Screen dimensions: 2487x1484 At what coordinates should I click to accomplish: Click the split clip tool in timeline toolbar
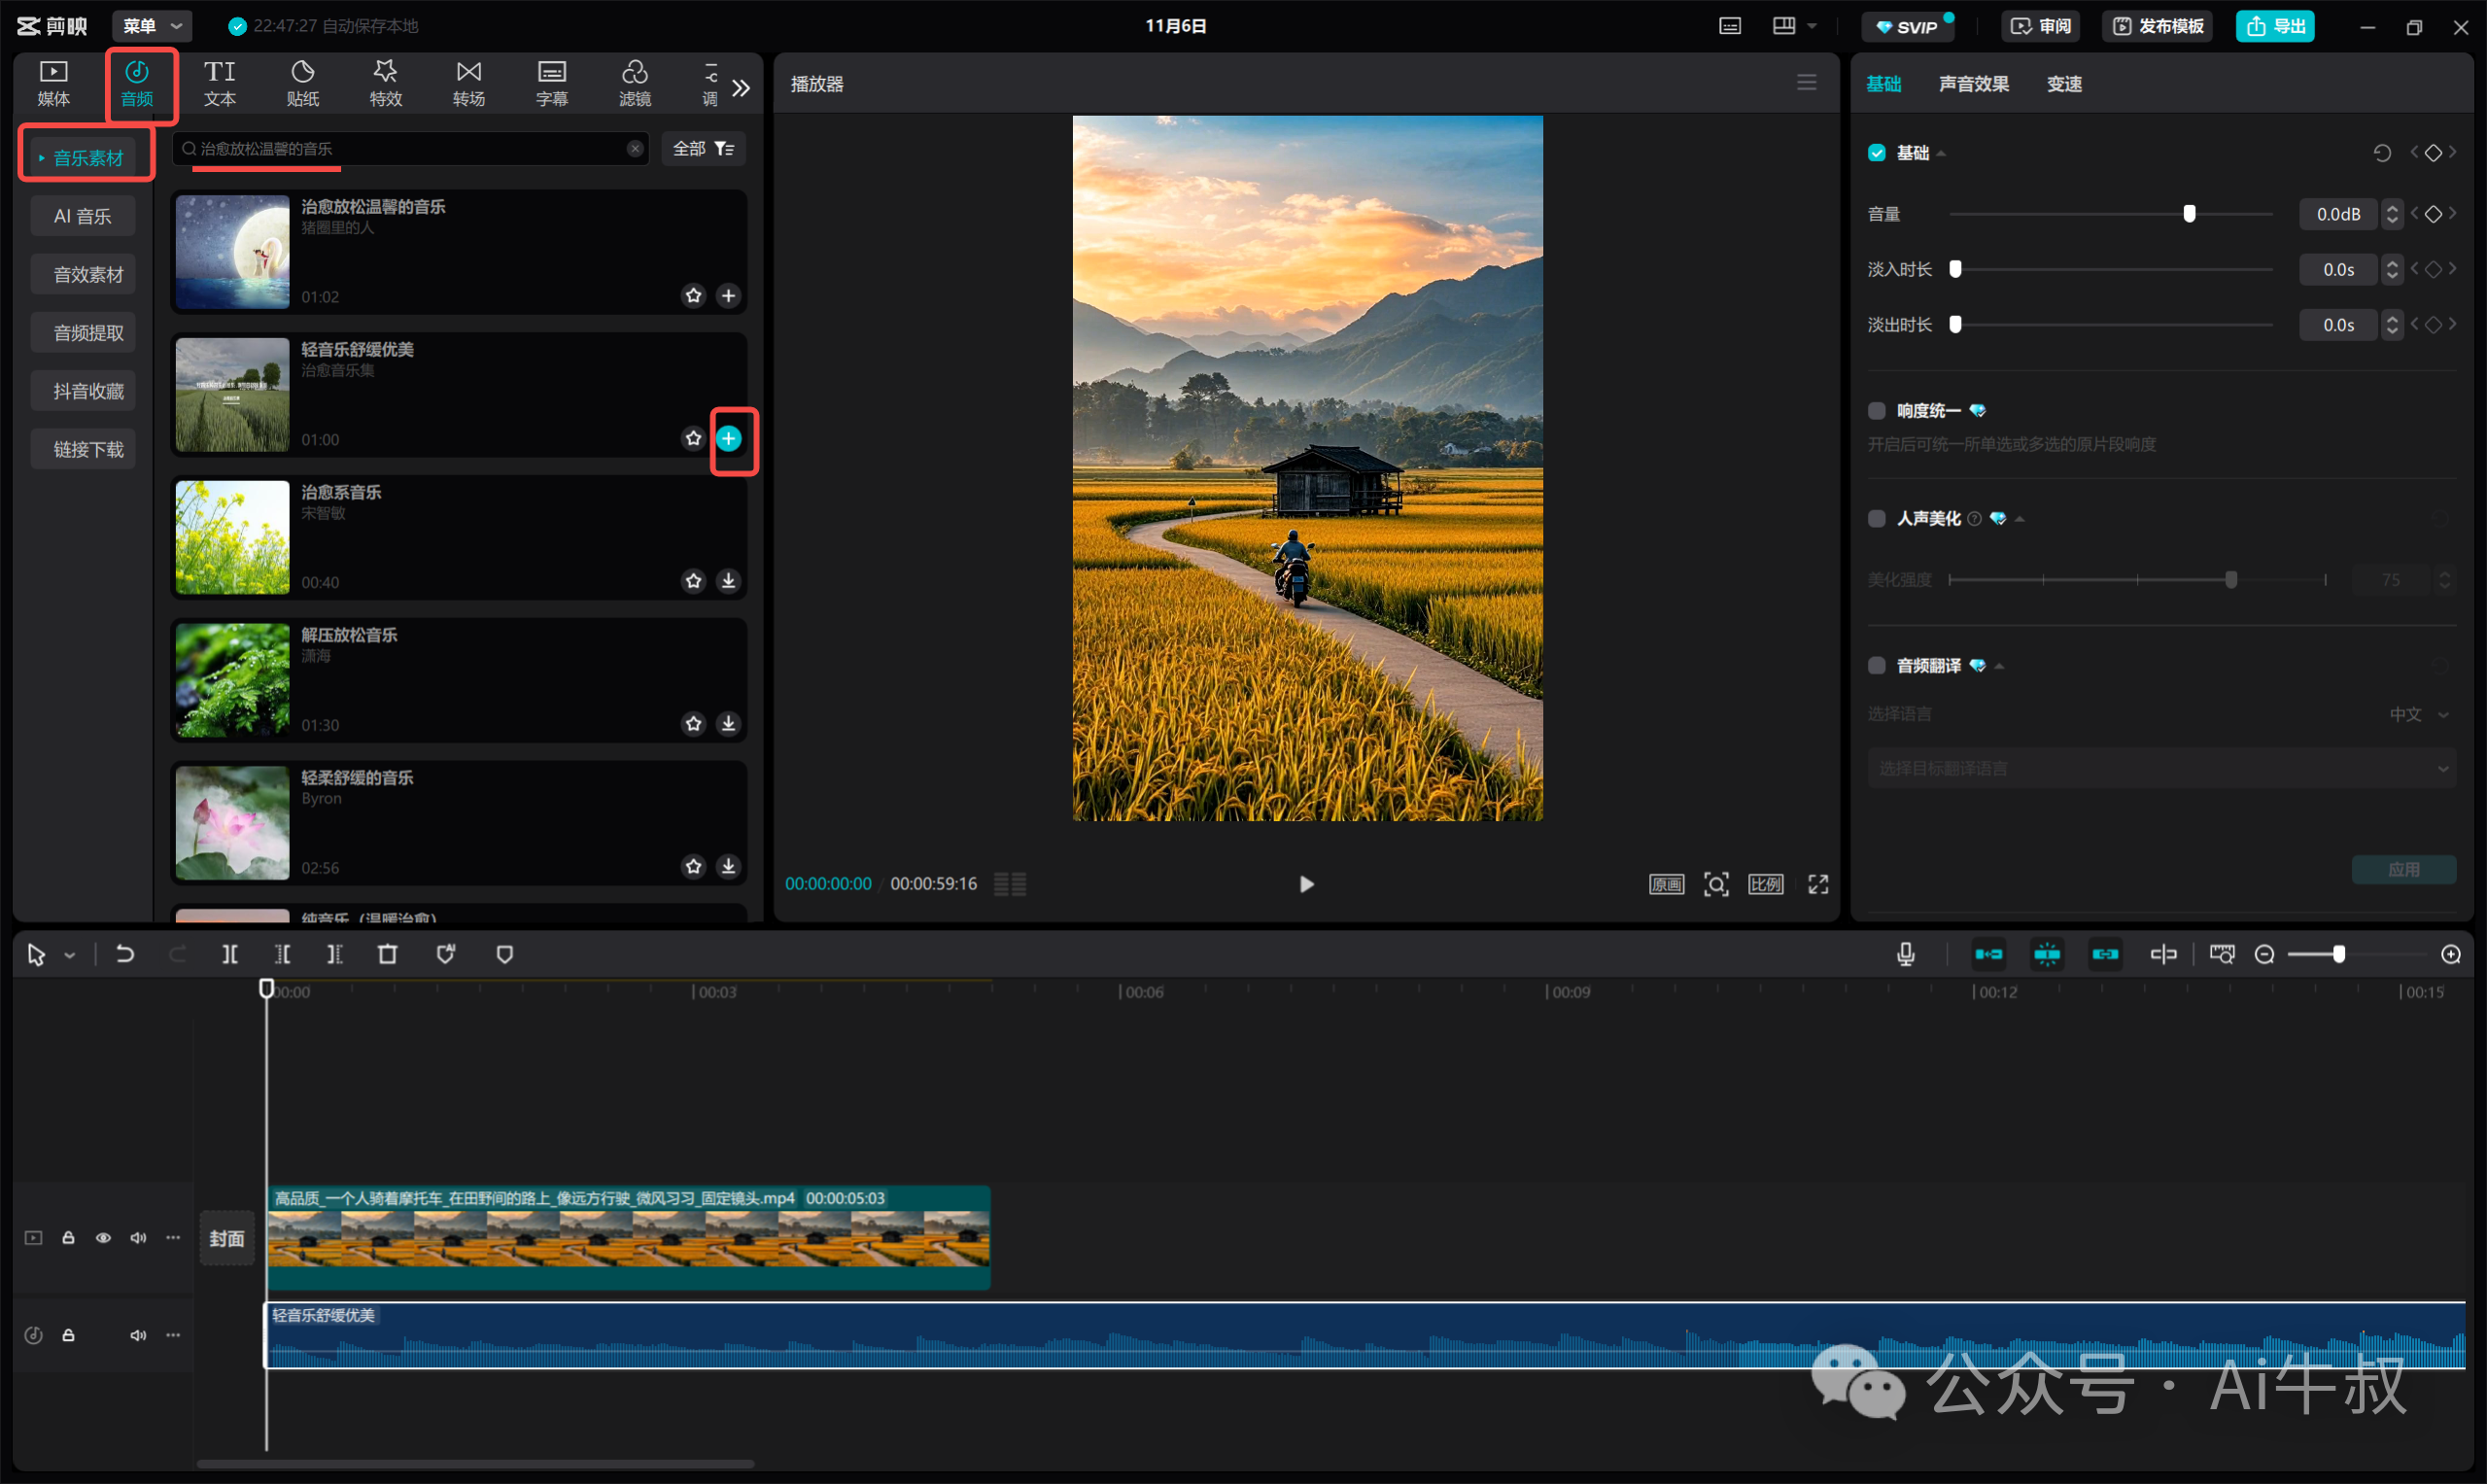tap(230, 954)
